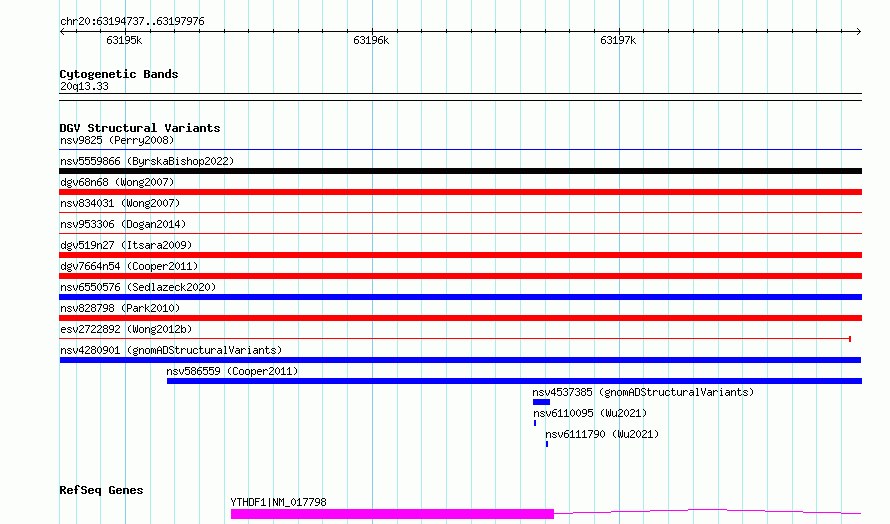Click the magenta YTHDF1 exon block

(x=392, y=514)
